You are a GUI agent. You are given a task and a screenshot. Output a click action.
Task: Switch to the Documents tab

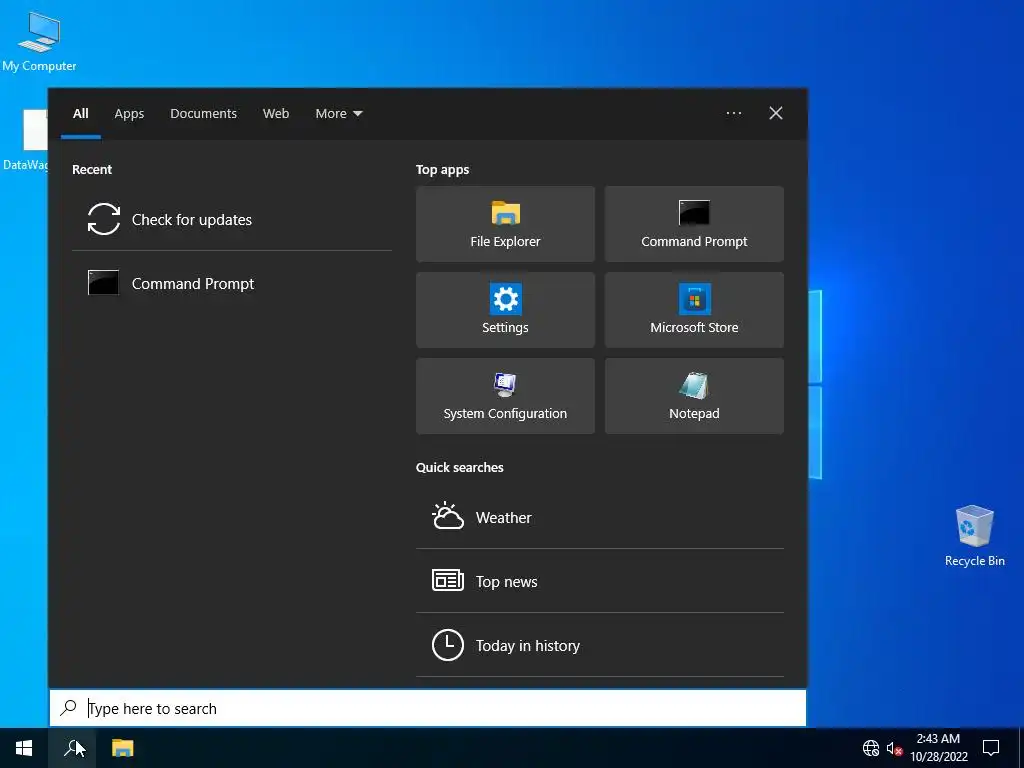tap(203, 113)
